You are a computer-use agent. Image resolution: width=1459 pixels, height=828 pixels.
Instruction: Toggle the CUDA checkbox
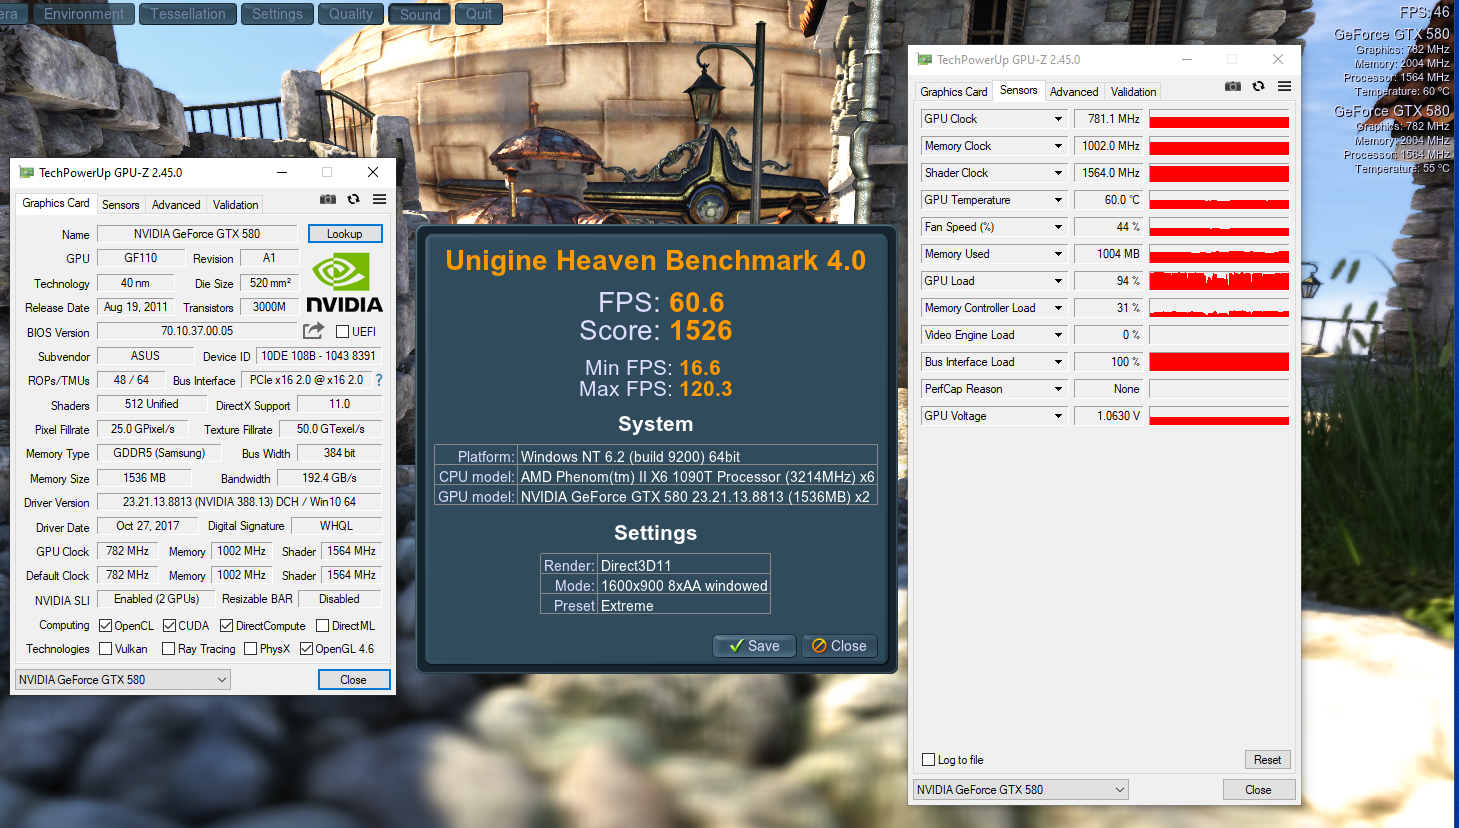(x=170, y=626)
